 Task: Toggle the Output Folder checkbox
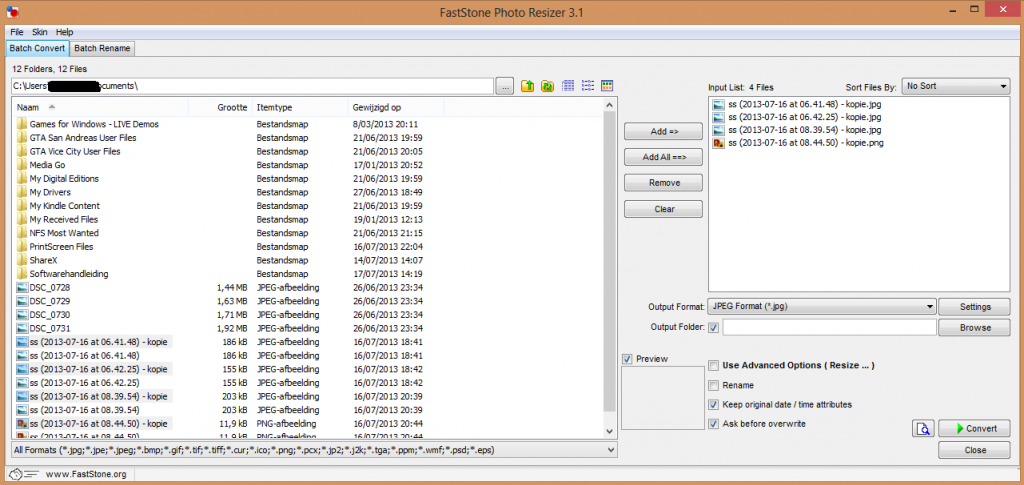[x=714, y=328]
